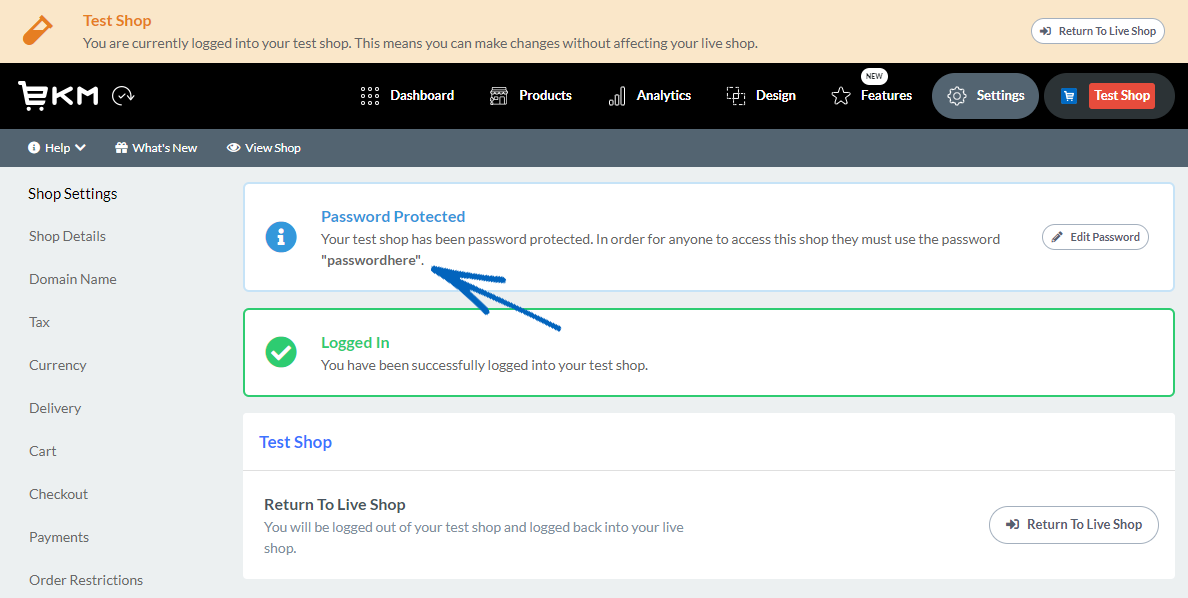Viewport: 1188px width, 598px height.
Task: Click the Edit Password button
Action: (x=1095, y=237)
